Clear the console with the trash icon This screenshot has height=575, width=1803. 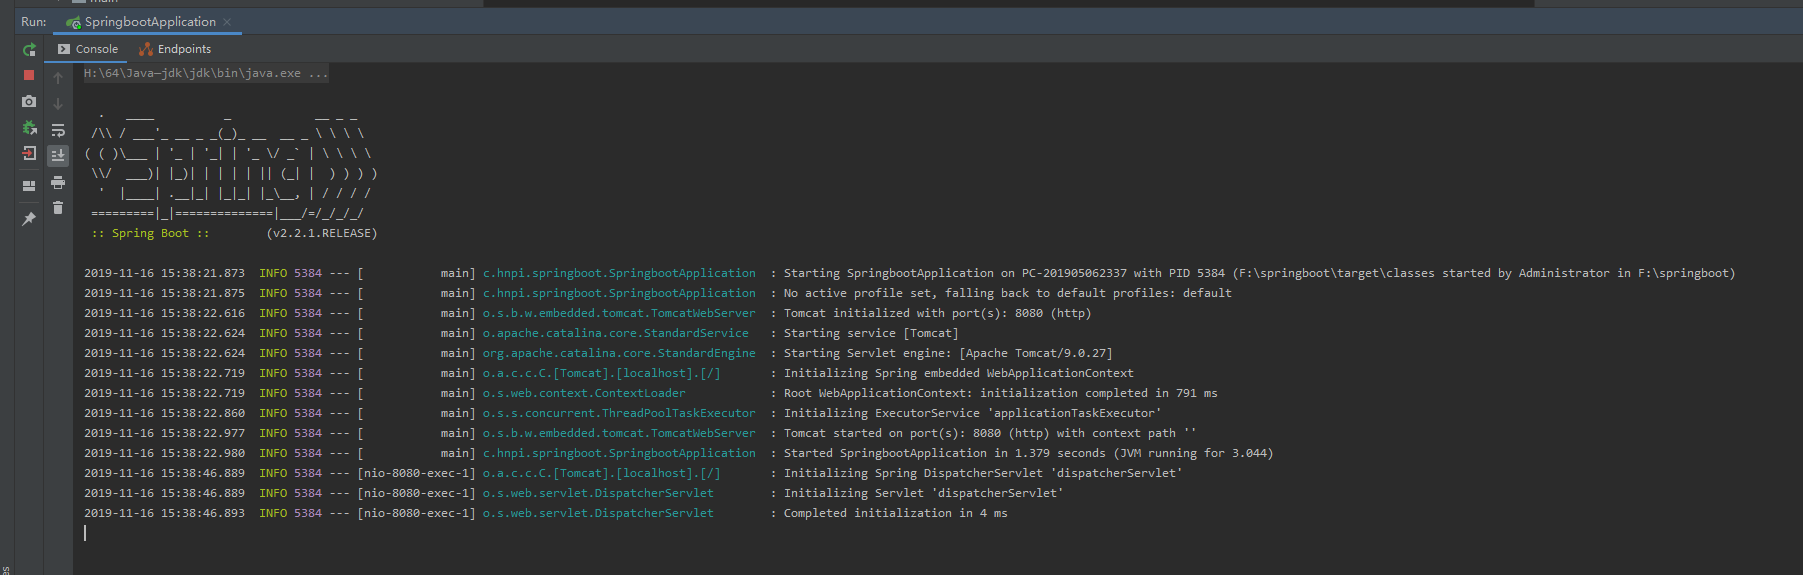pos(58,208)
